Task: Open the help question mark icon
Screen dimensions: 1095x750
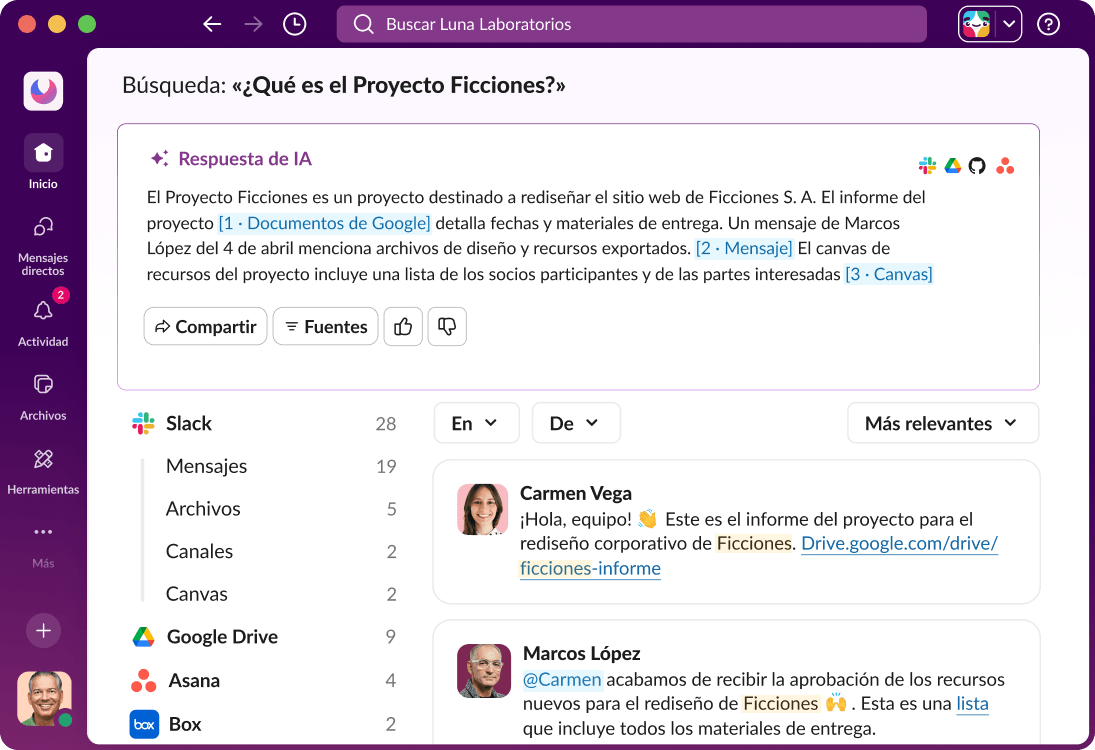Action: 1048,23
